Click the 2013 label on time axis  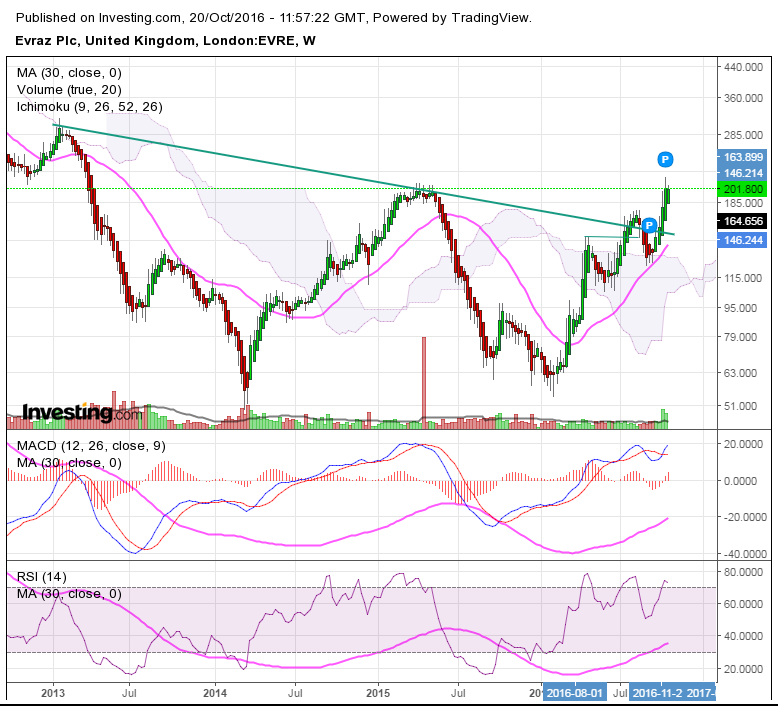click(x=53, y=693)
